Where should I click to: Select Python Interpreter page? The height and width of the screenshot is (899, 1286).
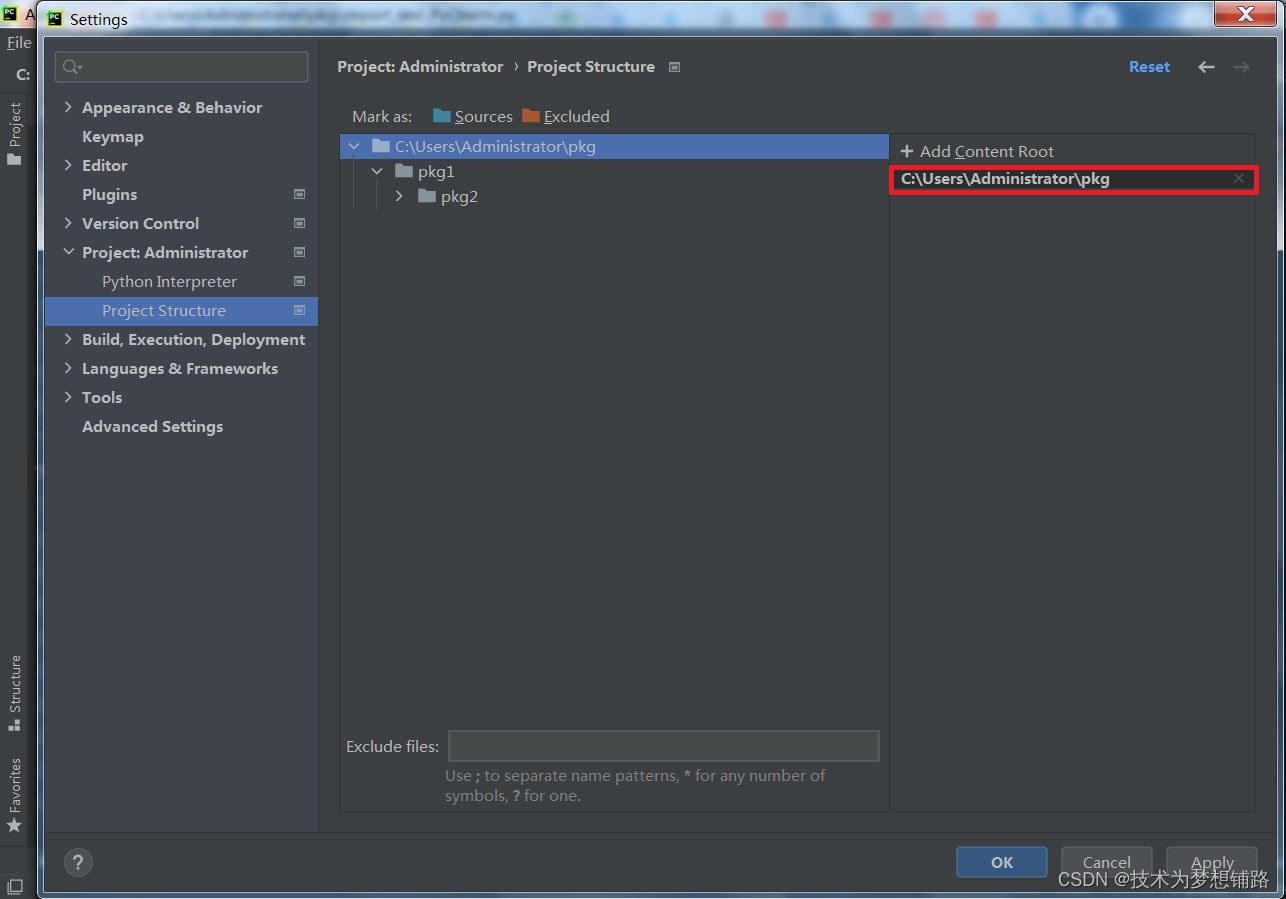click(169, 281)
